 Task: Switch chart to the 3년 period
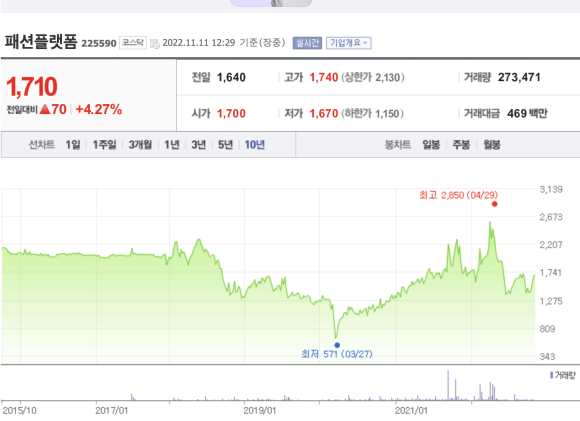pyautogui.click(x=199, y=145)
